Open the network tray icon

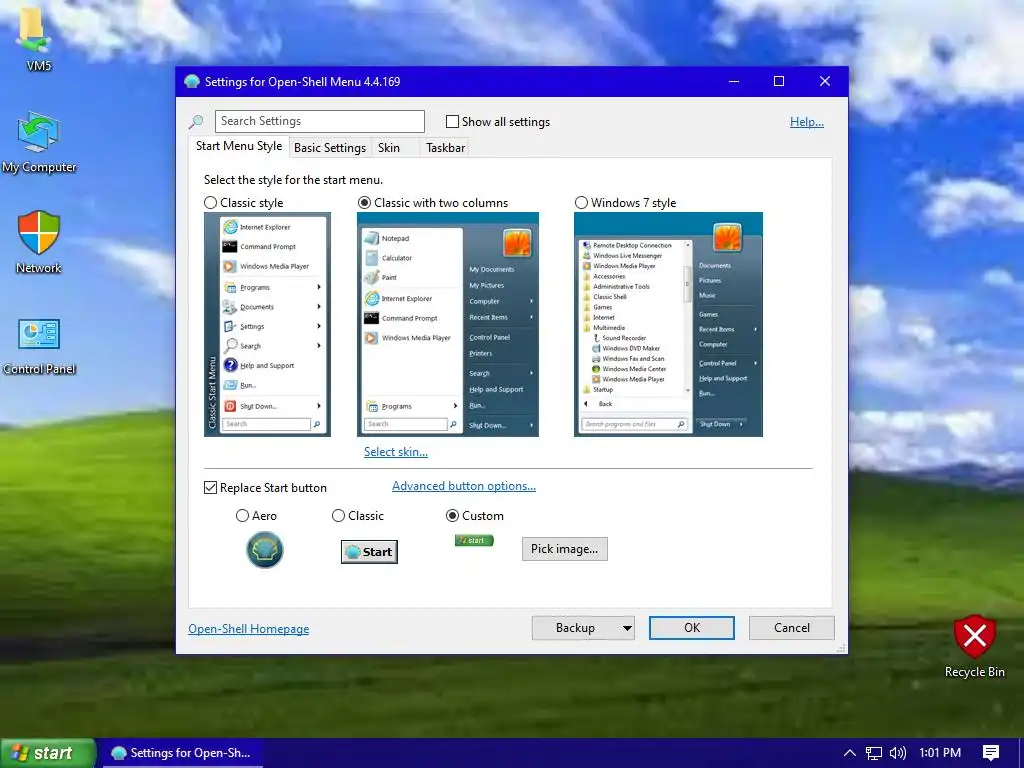click(x=873, y=753)
